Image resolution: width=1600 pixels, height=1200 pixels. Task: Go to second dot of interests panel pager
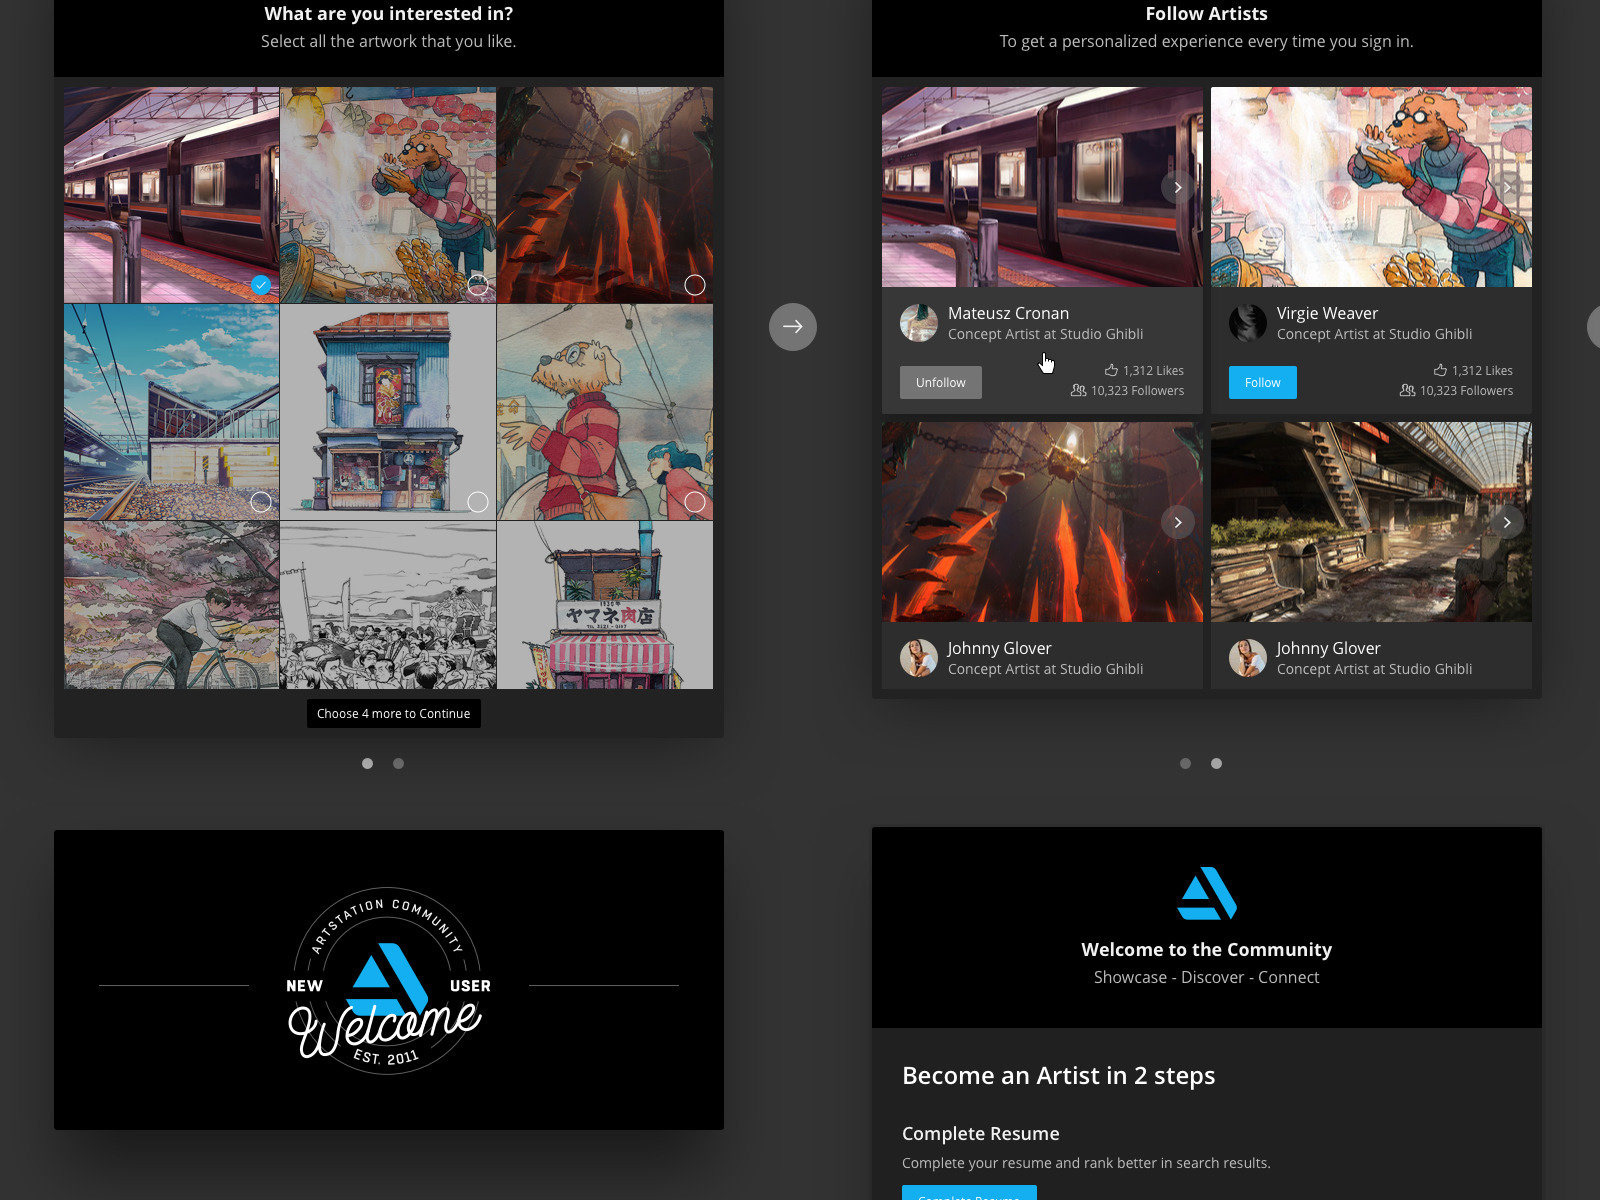(398, 763)
